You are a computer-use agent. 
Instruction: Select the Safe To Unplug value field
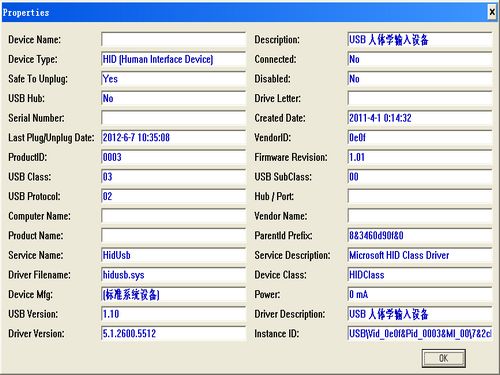pos(173,79)
